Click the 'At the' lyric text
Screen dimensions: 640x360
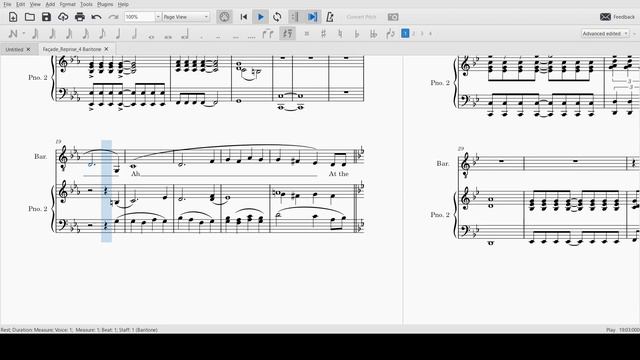339,174
